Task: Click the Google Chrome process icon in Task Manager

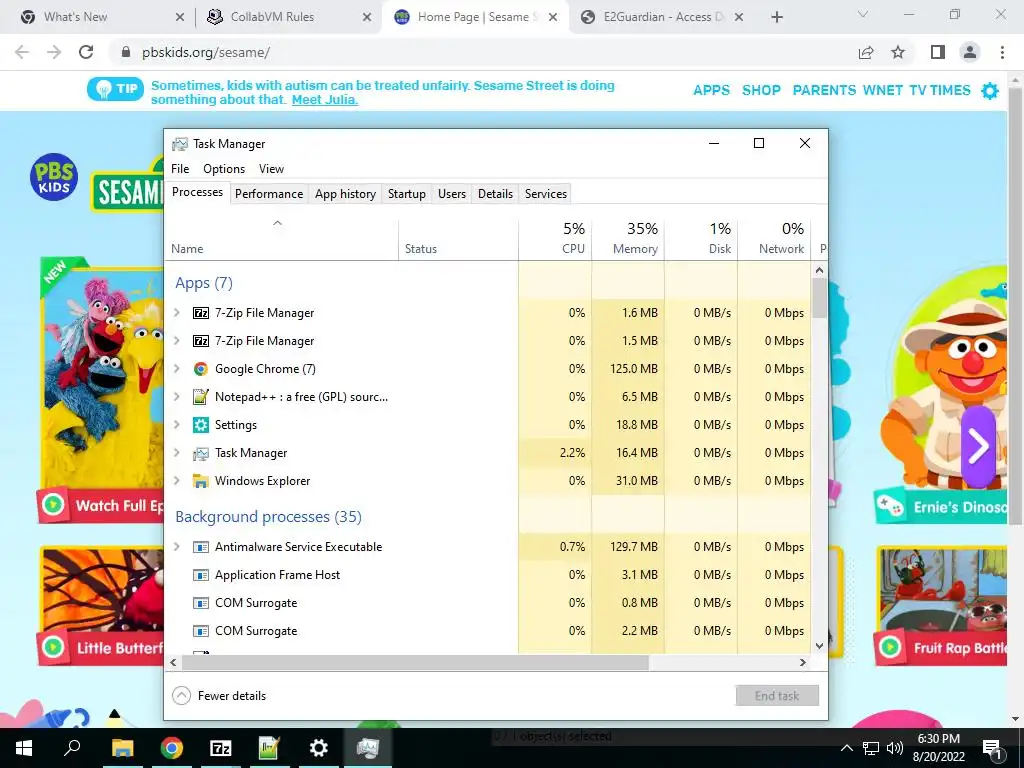Action: click(x=200, y=369)
